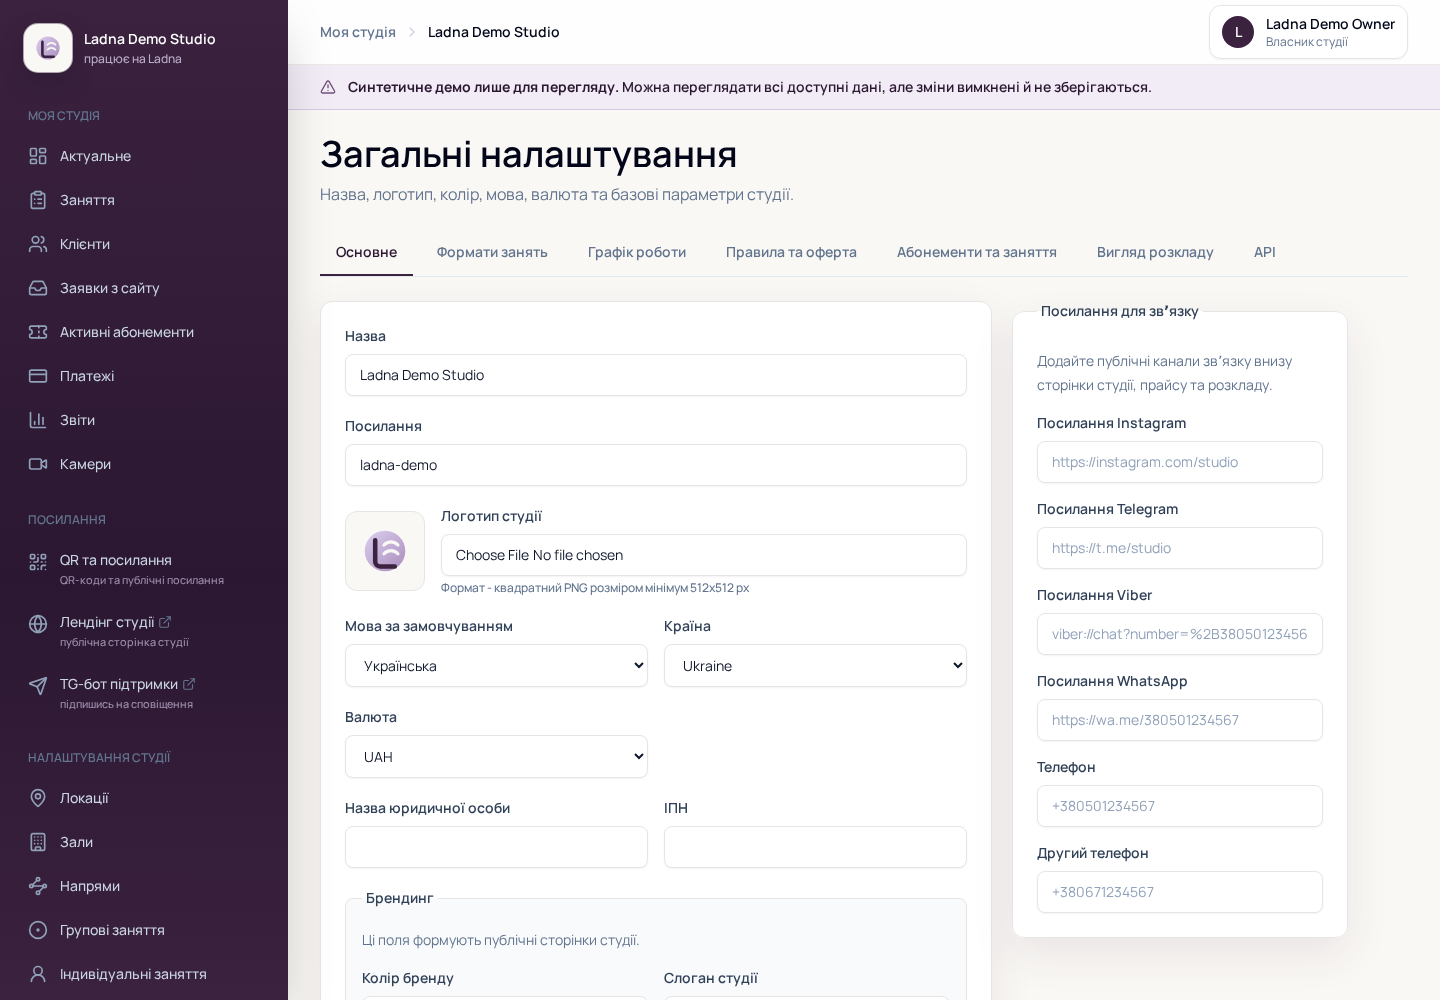
Task: Click the Заняття clipboard icon
Action: (x=38, y=200)
